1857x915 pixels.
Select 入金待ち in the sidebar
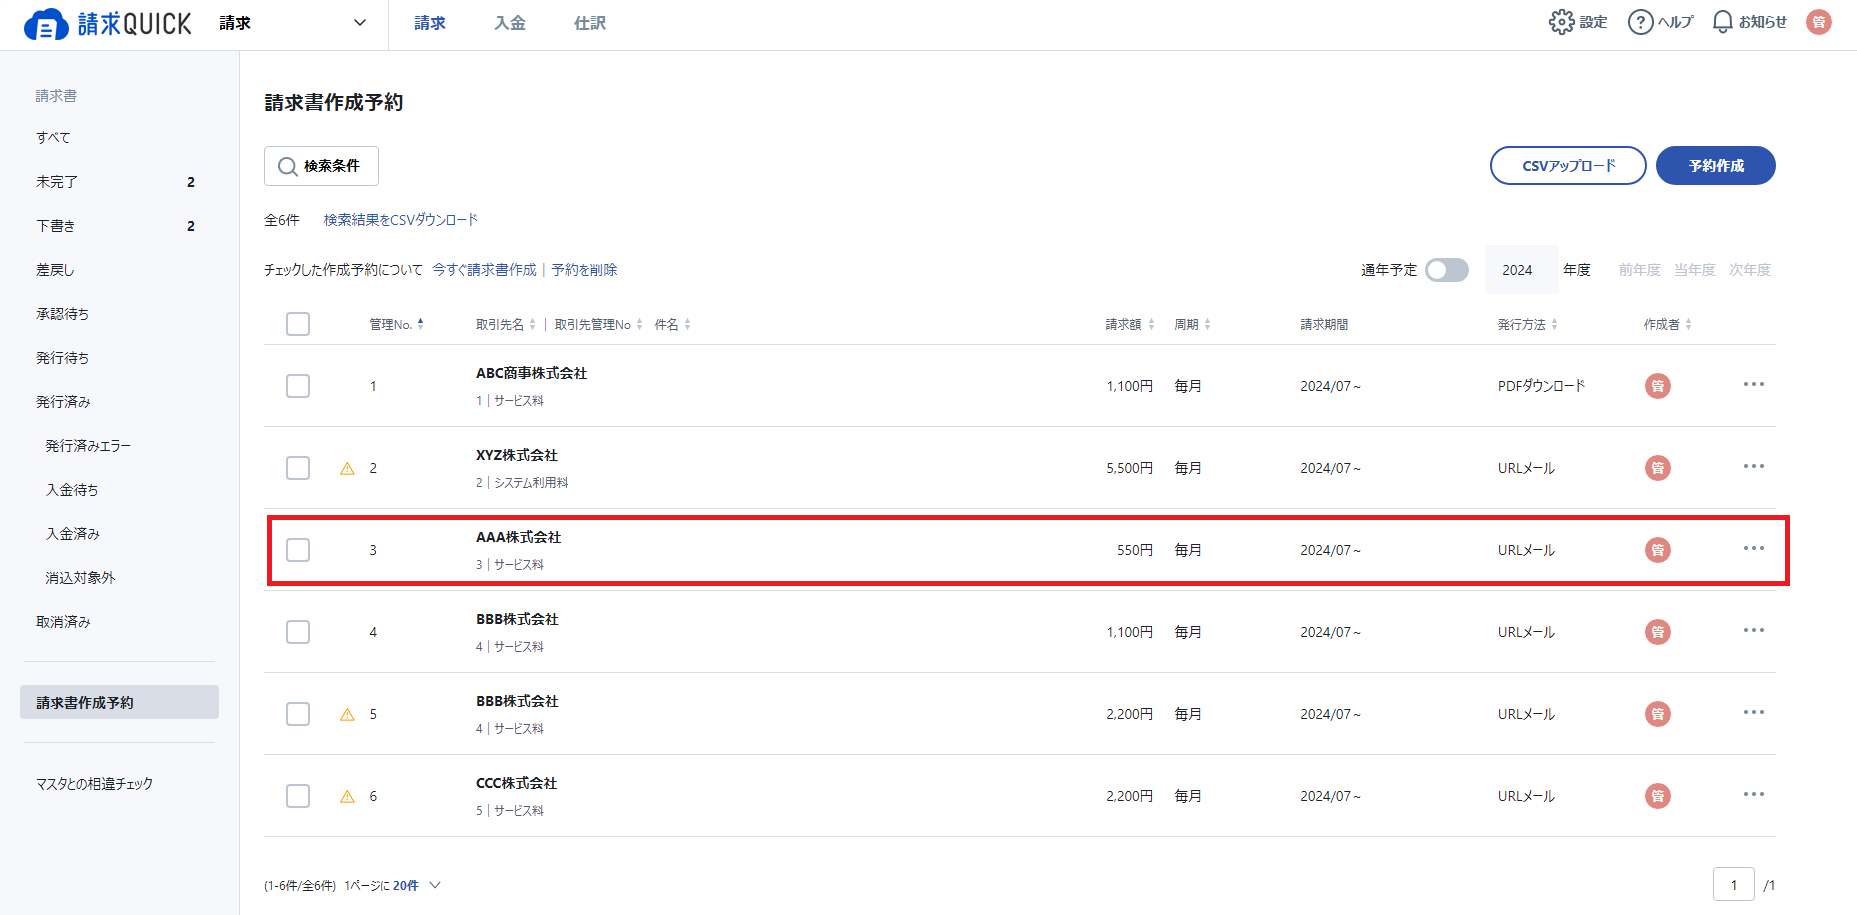pos(72,490)
